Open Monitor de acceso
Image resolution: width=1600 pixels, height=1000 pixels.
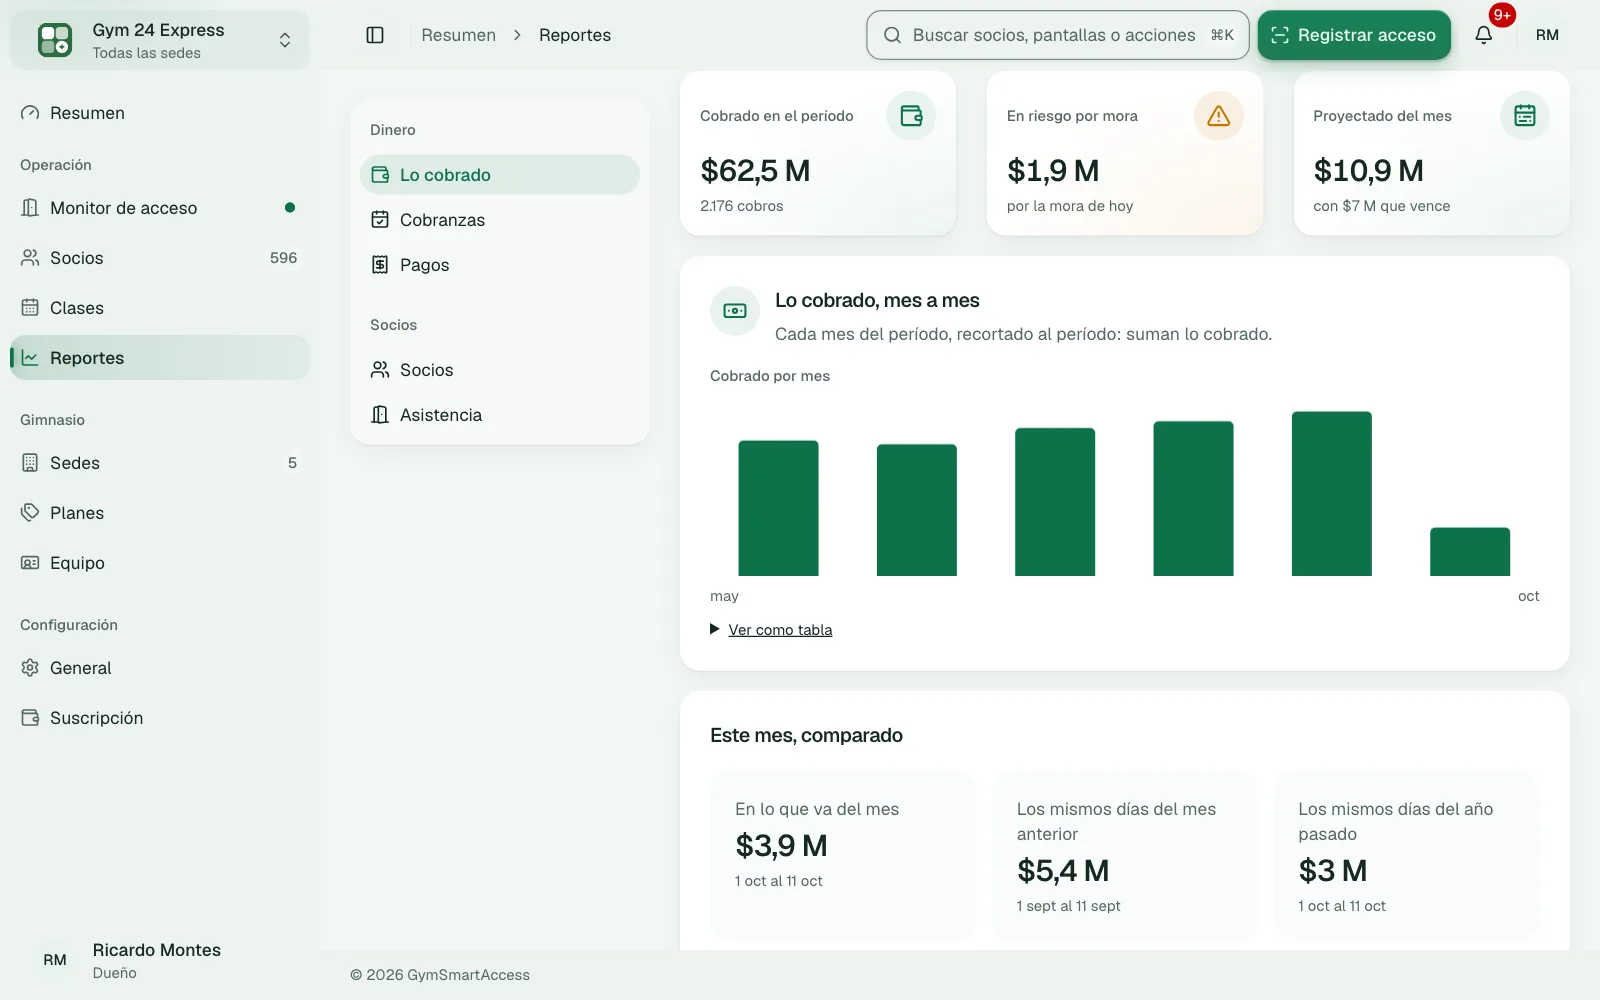(x=160, y=208)
